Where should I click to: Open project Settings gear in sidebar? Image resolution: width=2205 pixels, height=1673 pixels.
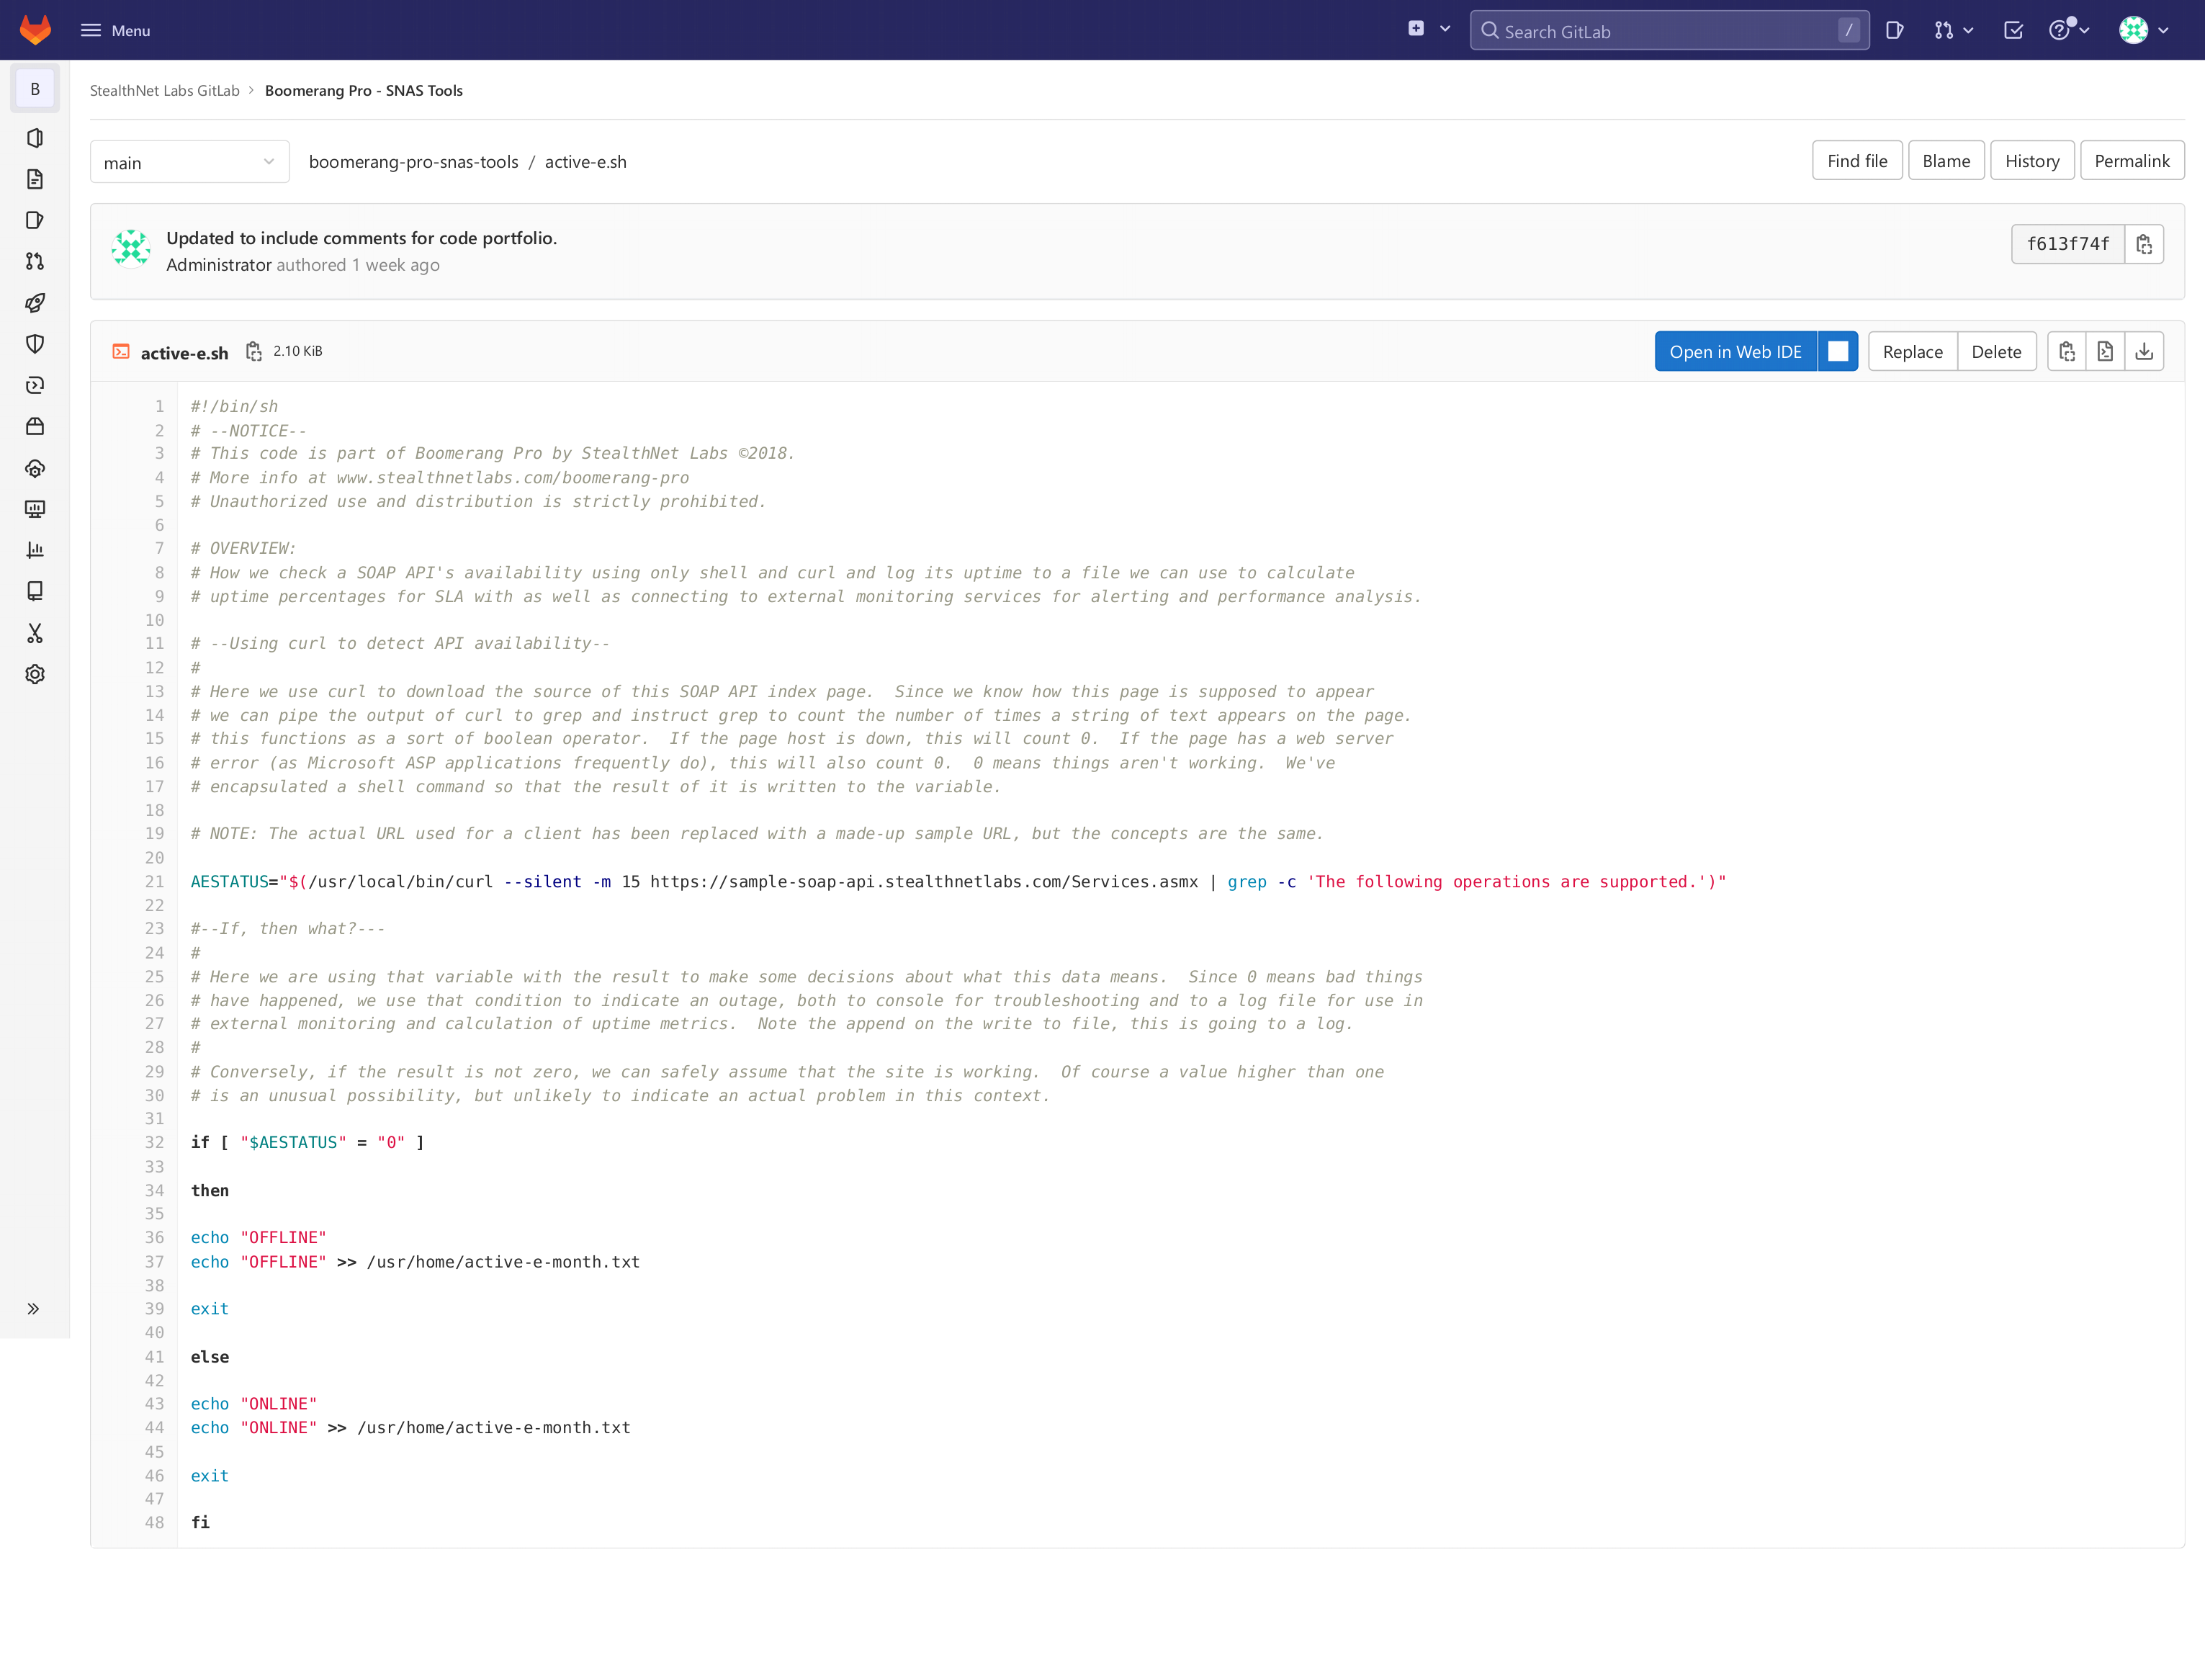point(35,675)
